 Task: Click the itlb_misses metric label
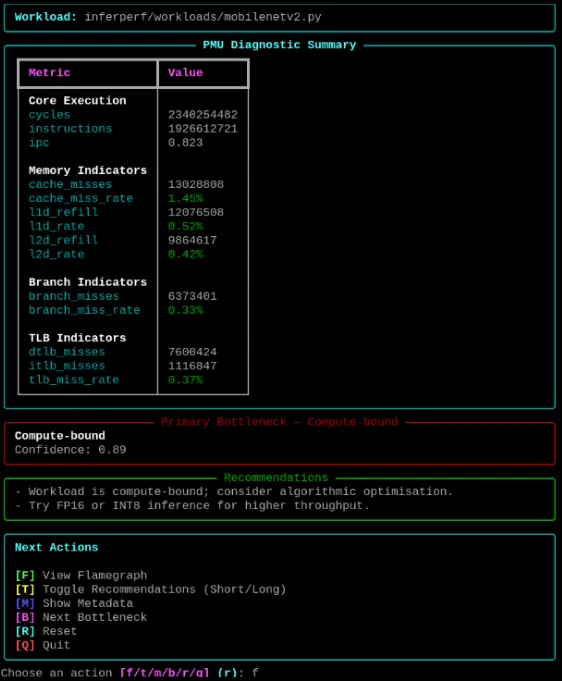click(67, 365)
